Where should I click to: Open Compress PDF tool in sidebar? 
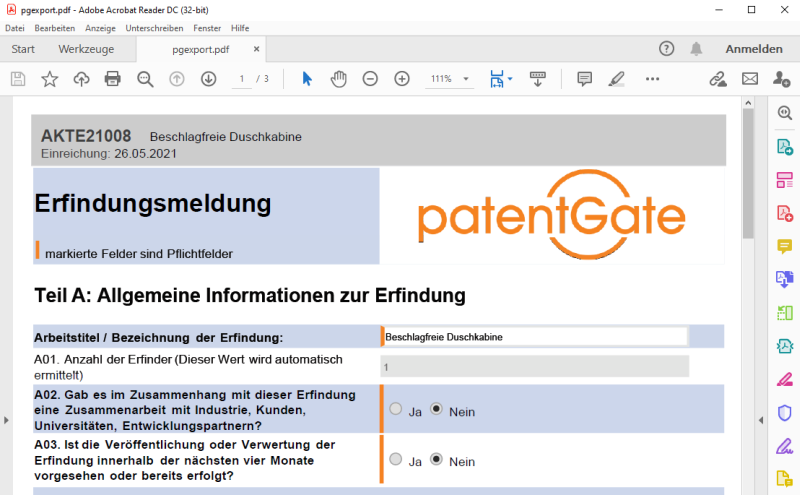pos(785,346)
